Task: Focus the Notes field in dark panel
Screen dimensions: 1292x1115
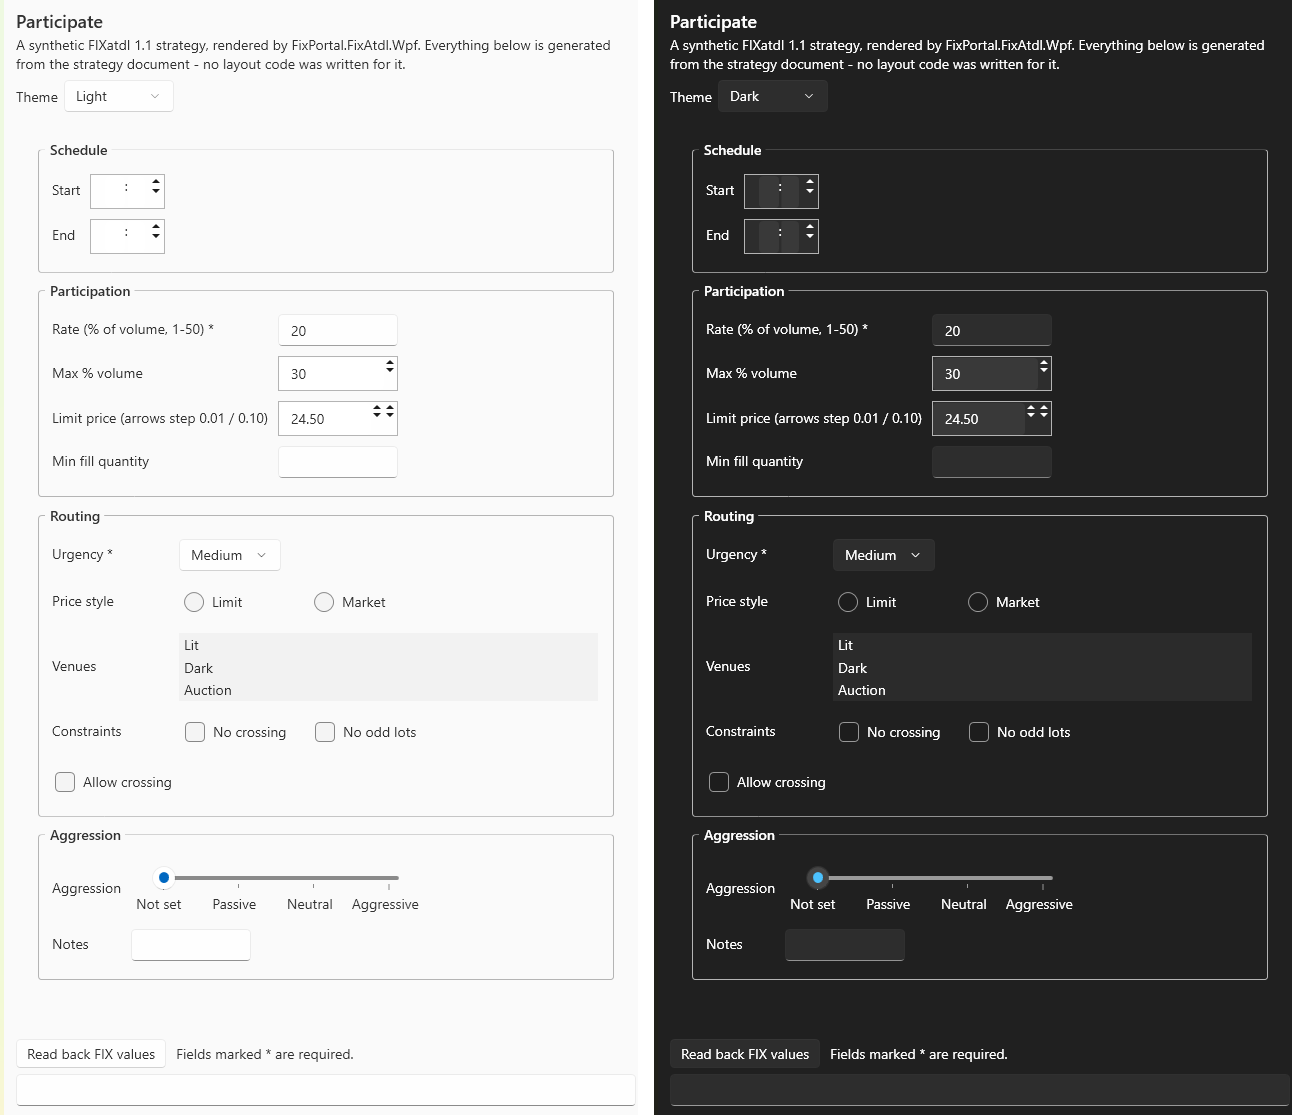Action: click(x=845, y=945)
